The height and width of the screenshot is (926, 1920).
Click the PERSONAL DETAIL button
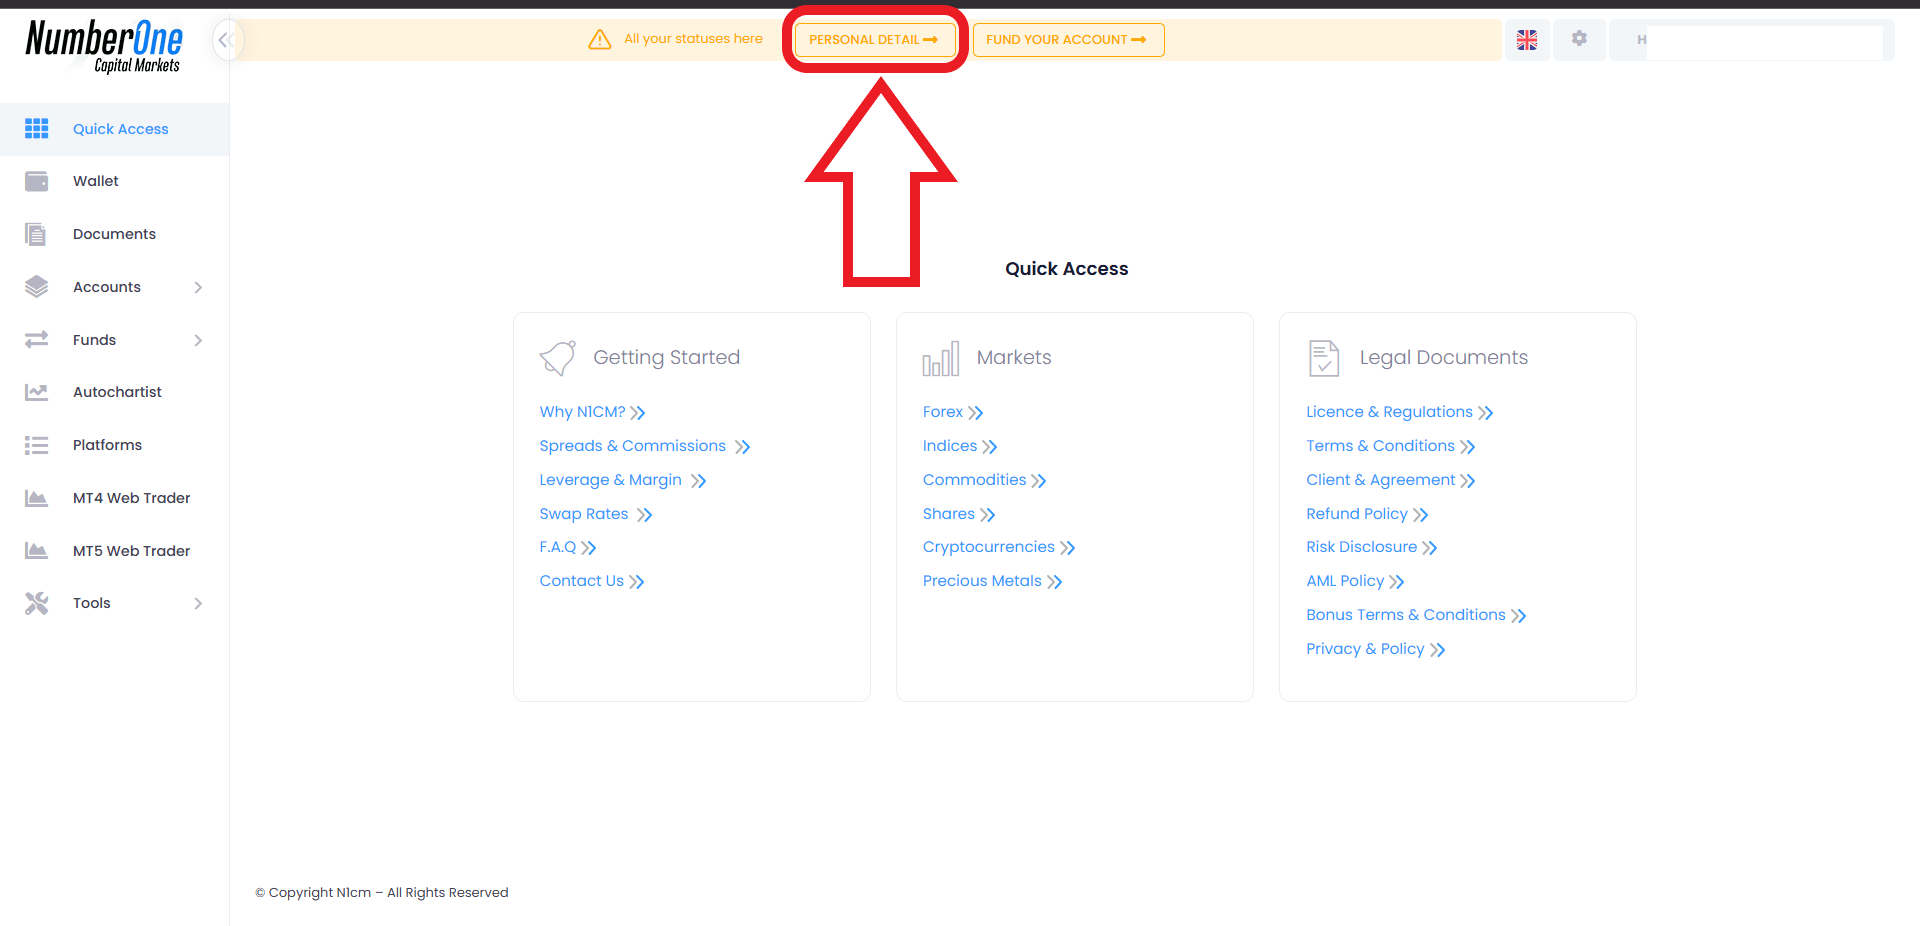pyautogui.click(x=873, y=40)
